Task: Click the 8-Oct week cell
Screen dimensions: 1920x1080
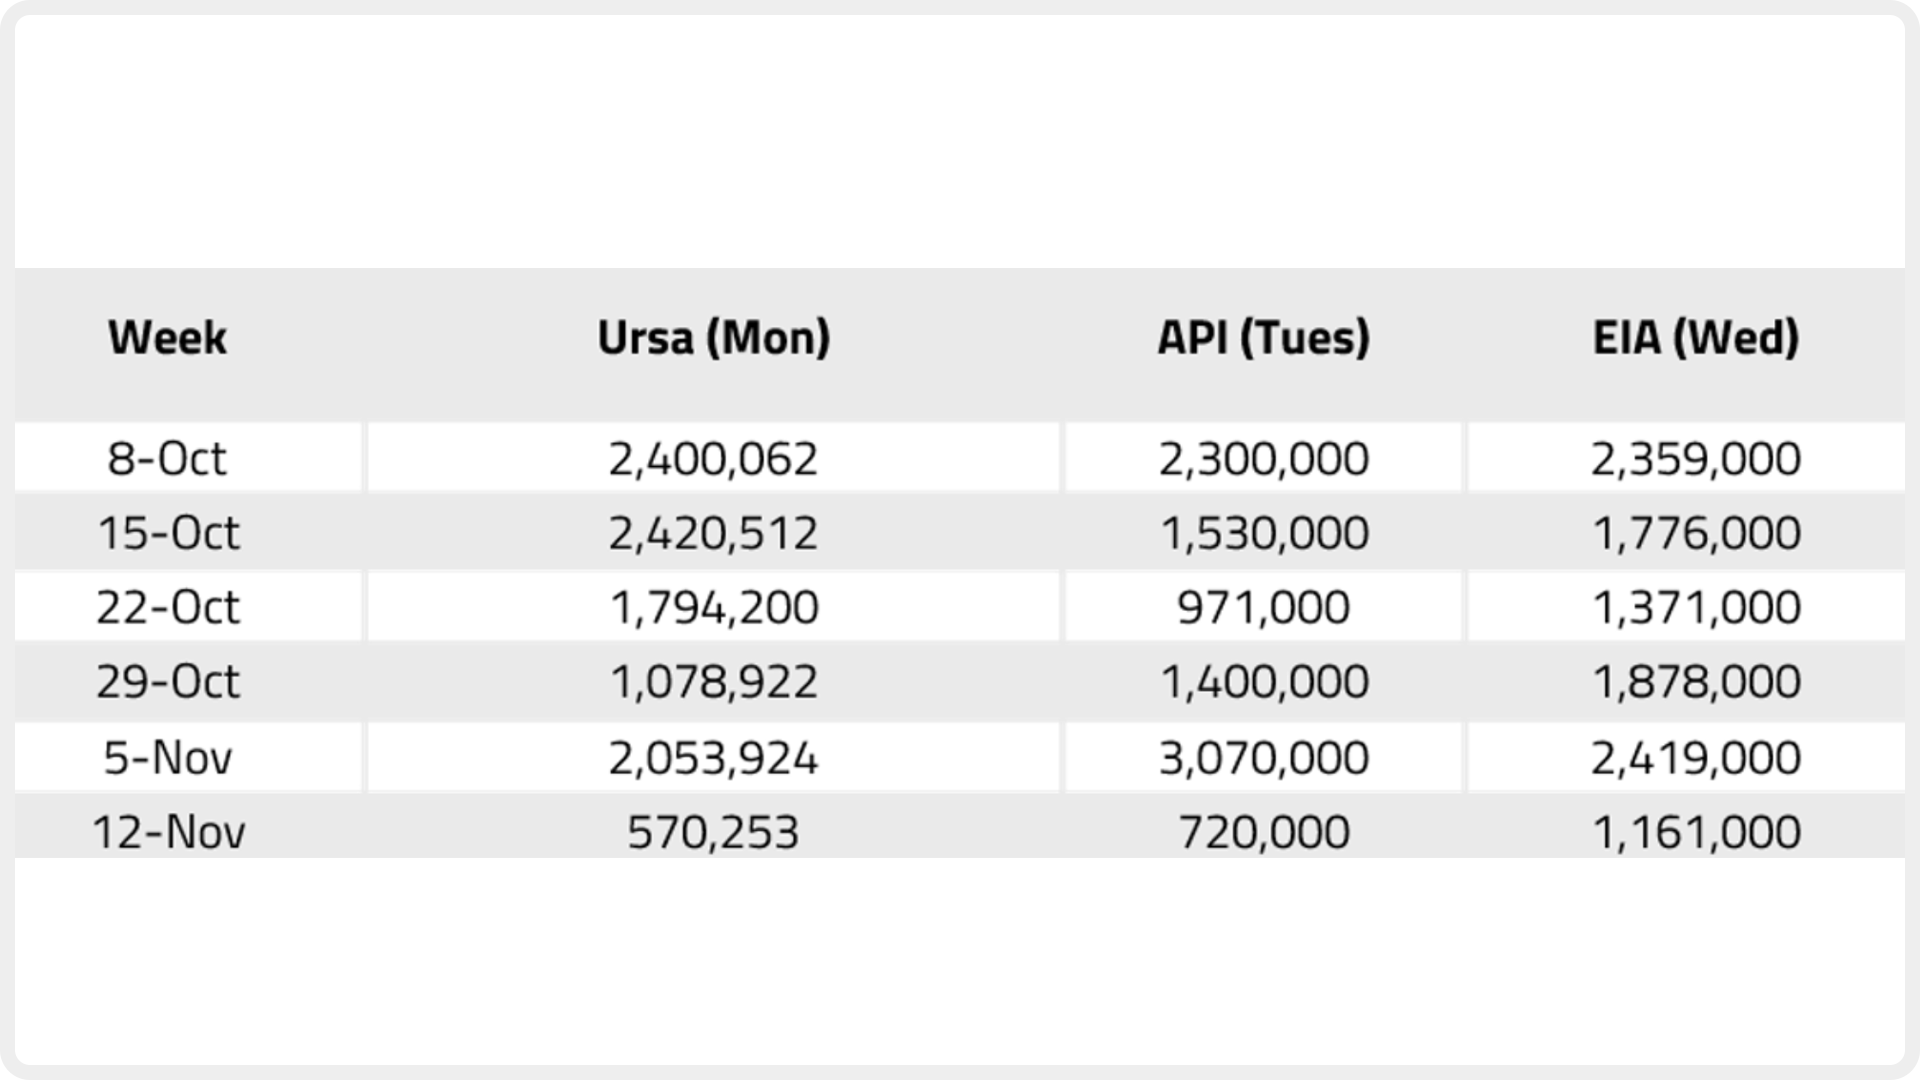Action: 167,459
